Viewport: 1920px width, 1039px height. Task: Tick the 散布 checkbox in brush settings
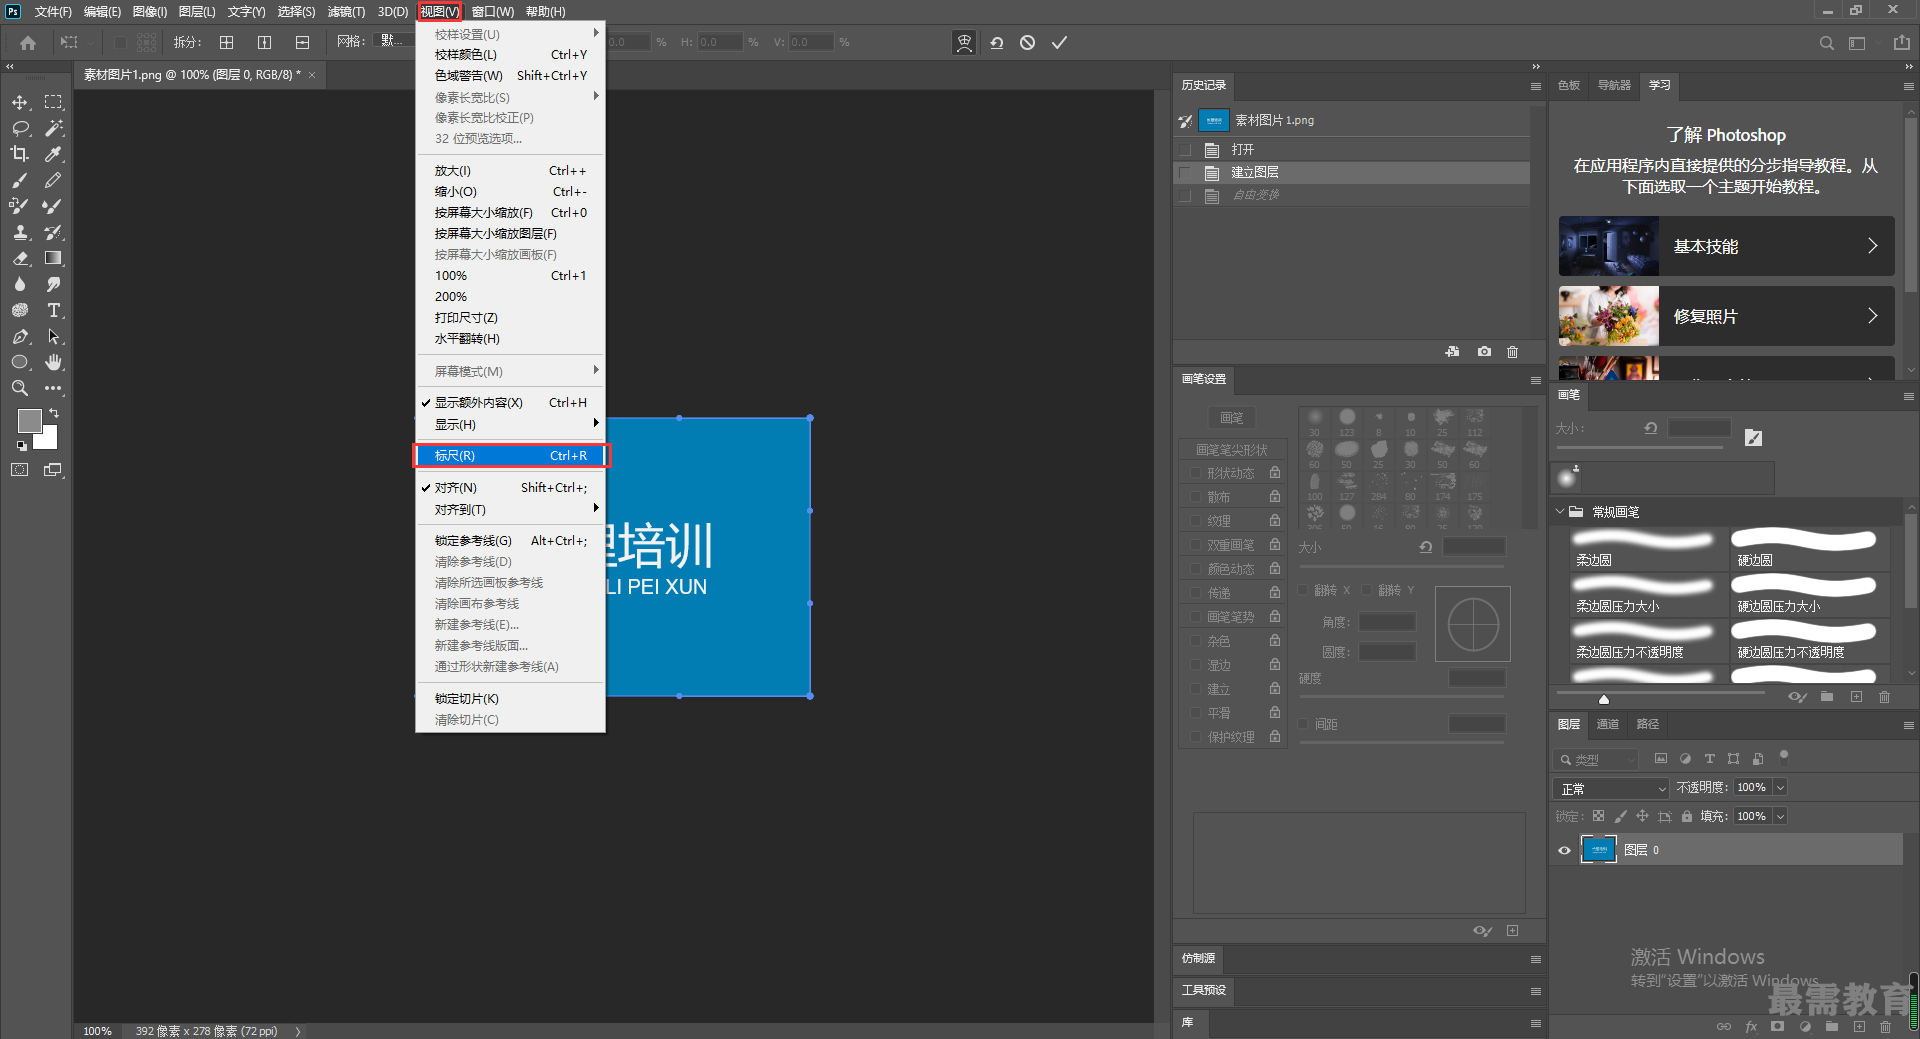[x=1194, y=497]
